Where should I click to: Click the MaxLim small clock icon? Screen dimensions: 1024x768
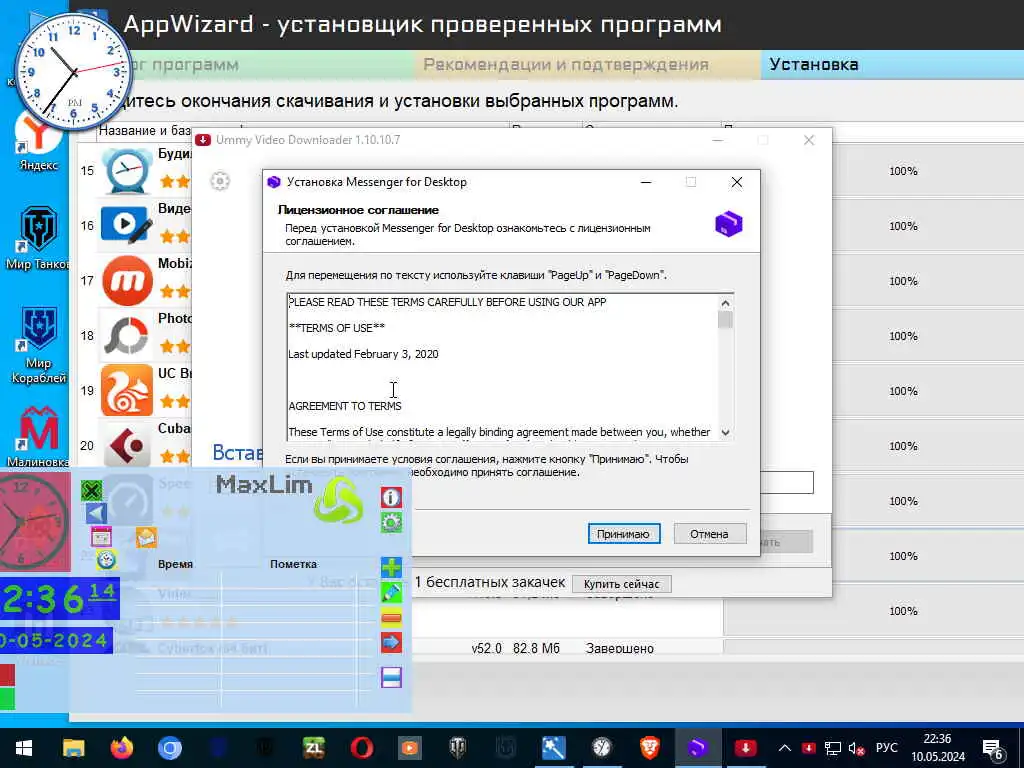[x=106, y=560]
